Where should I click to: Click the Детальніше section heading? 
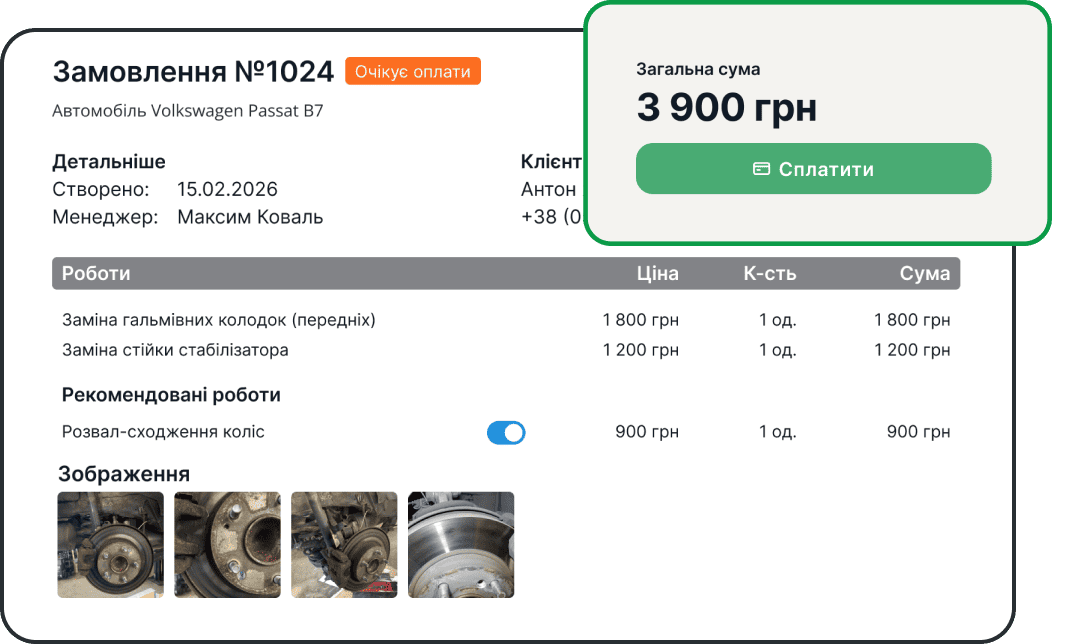pyautogui.click(x=109, y=161)
